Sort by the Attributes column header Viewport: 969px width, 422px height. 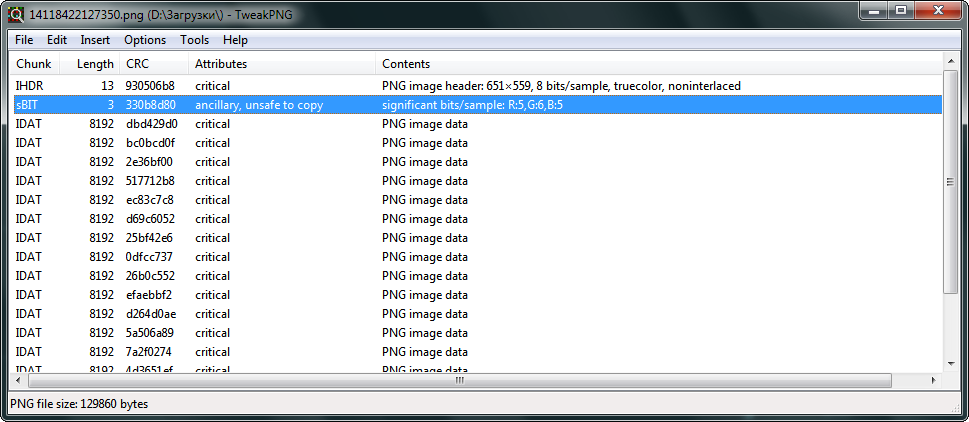coord(282,64)
